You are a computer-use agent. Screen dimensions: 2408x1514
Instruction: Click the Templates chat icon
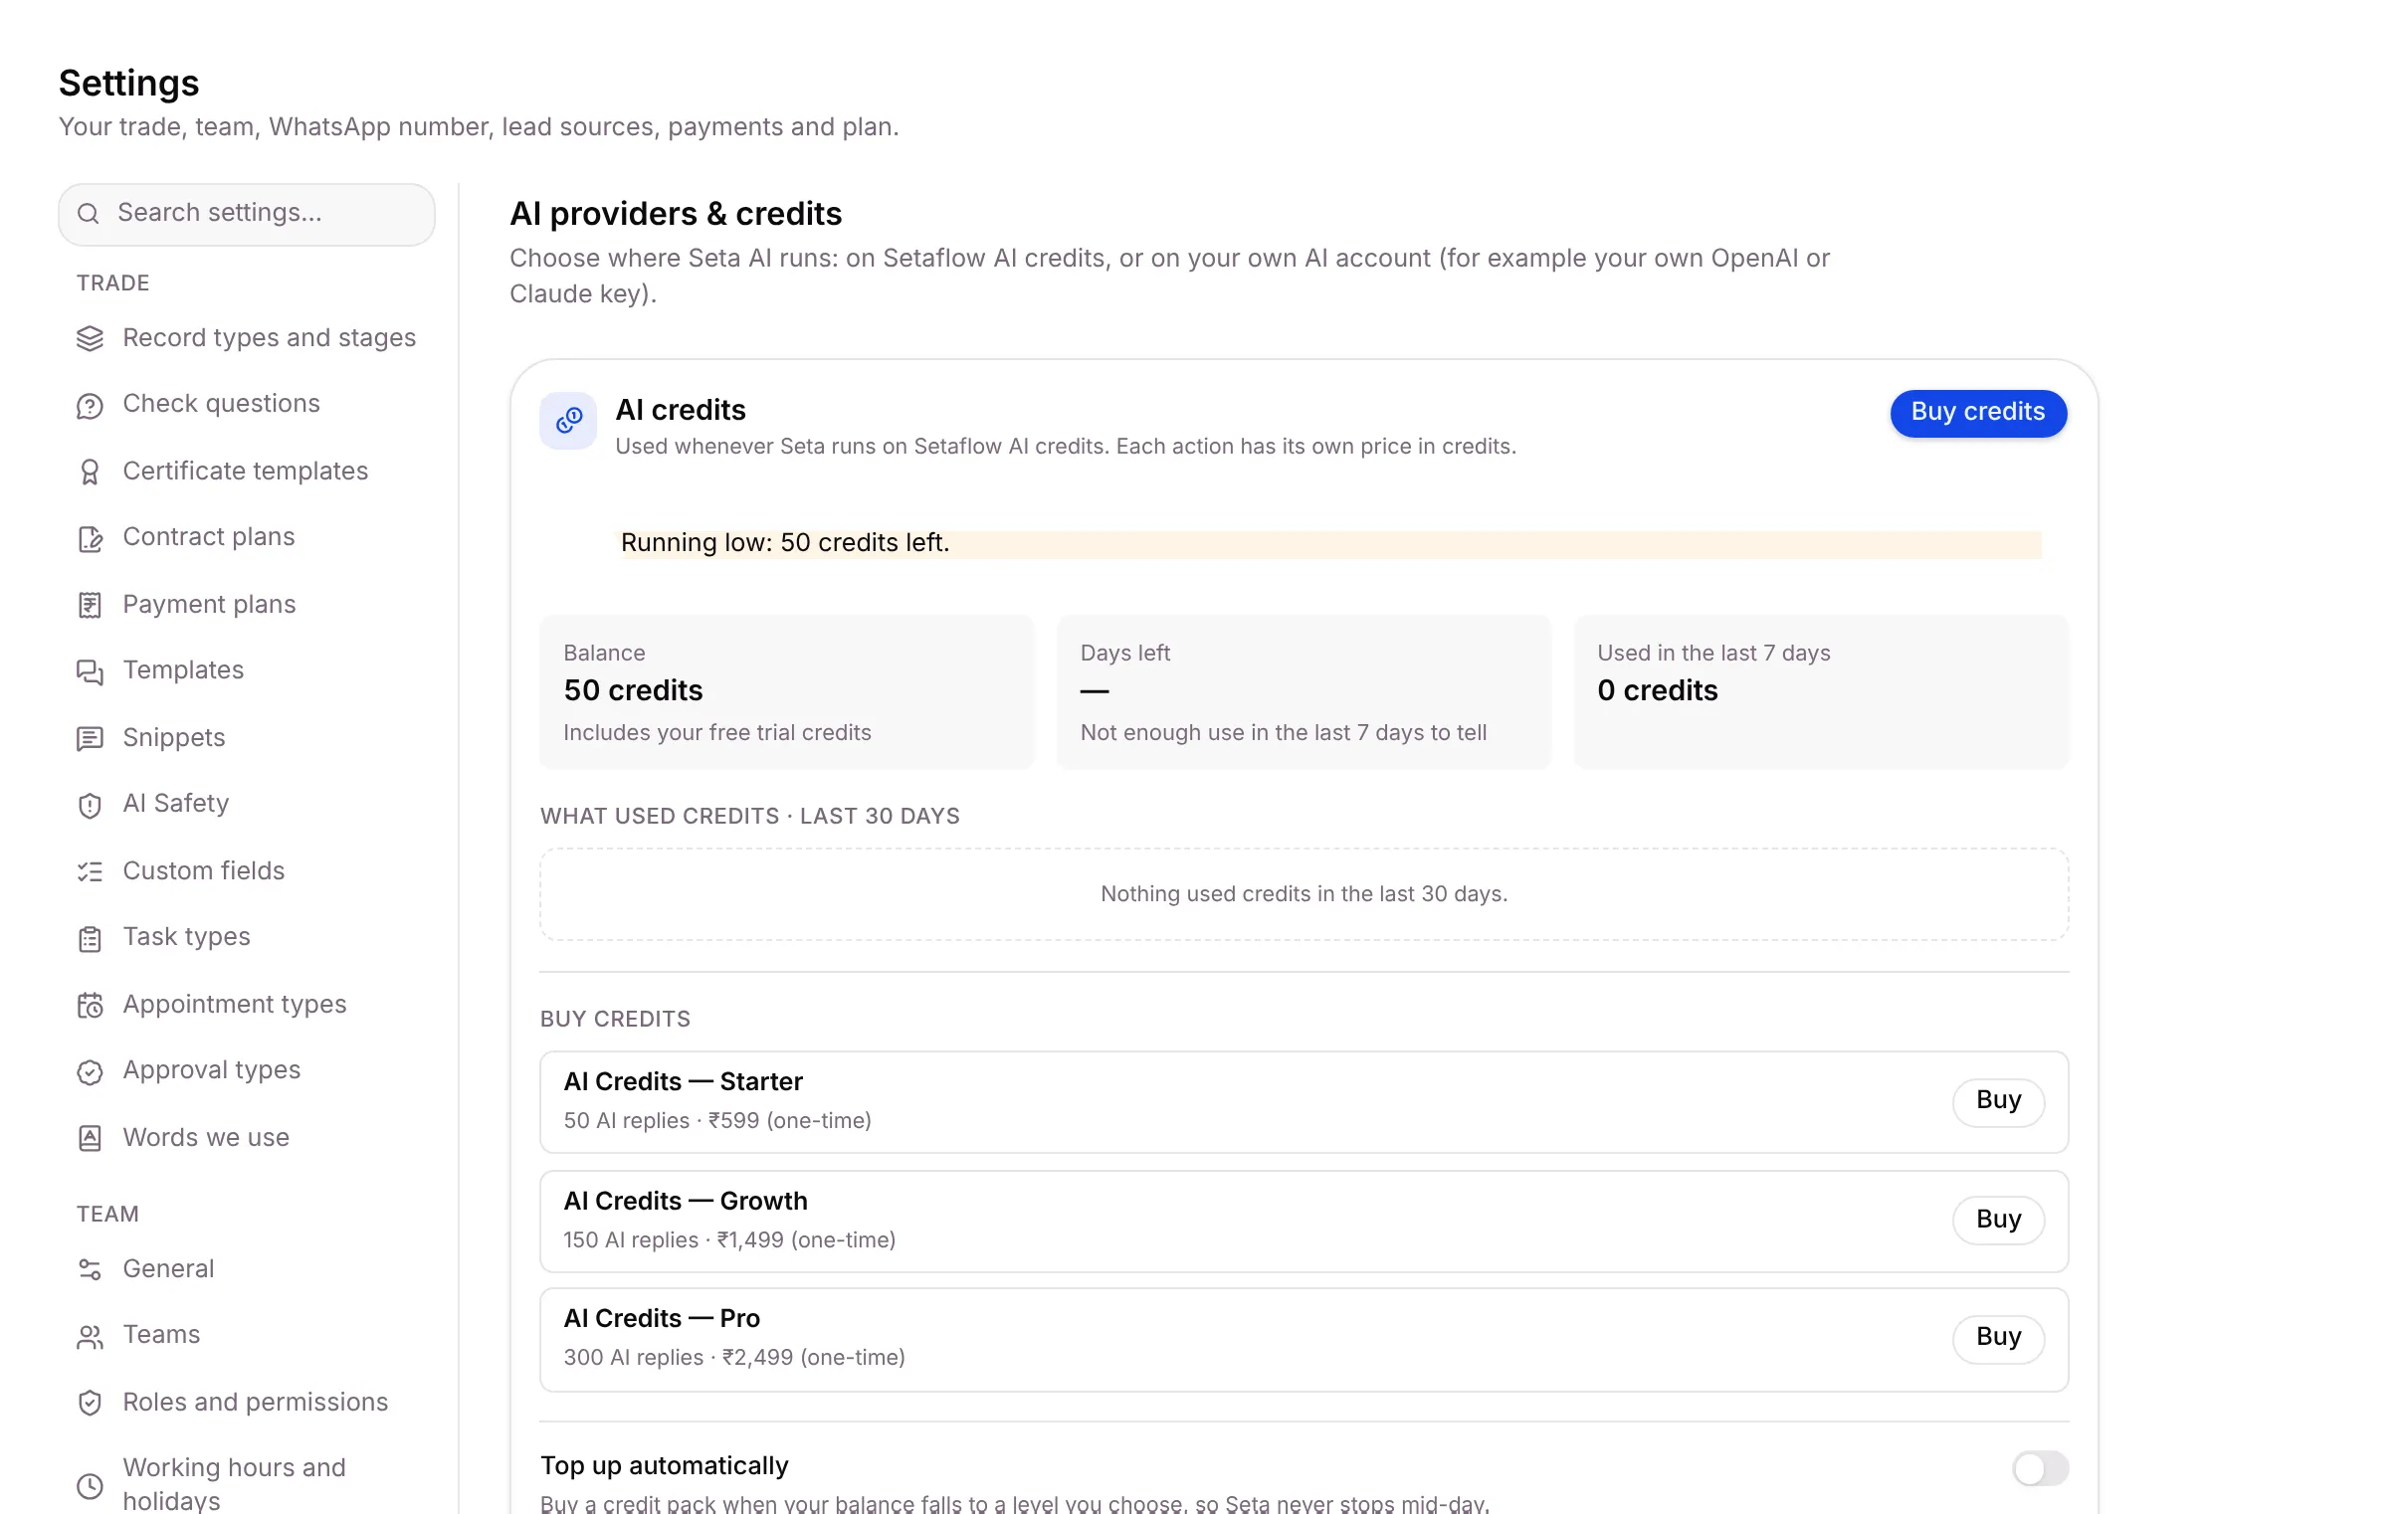(x=90, y=672)
